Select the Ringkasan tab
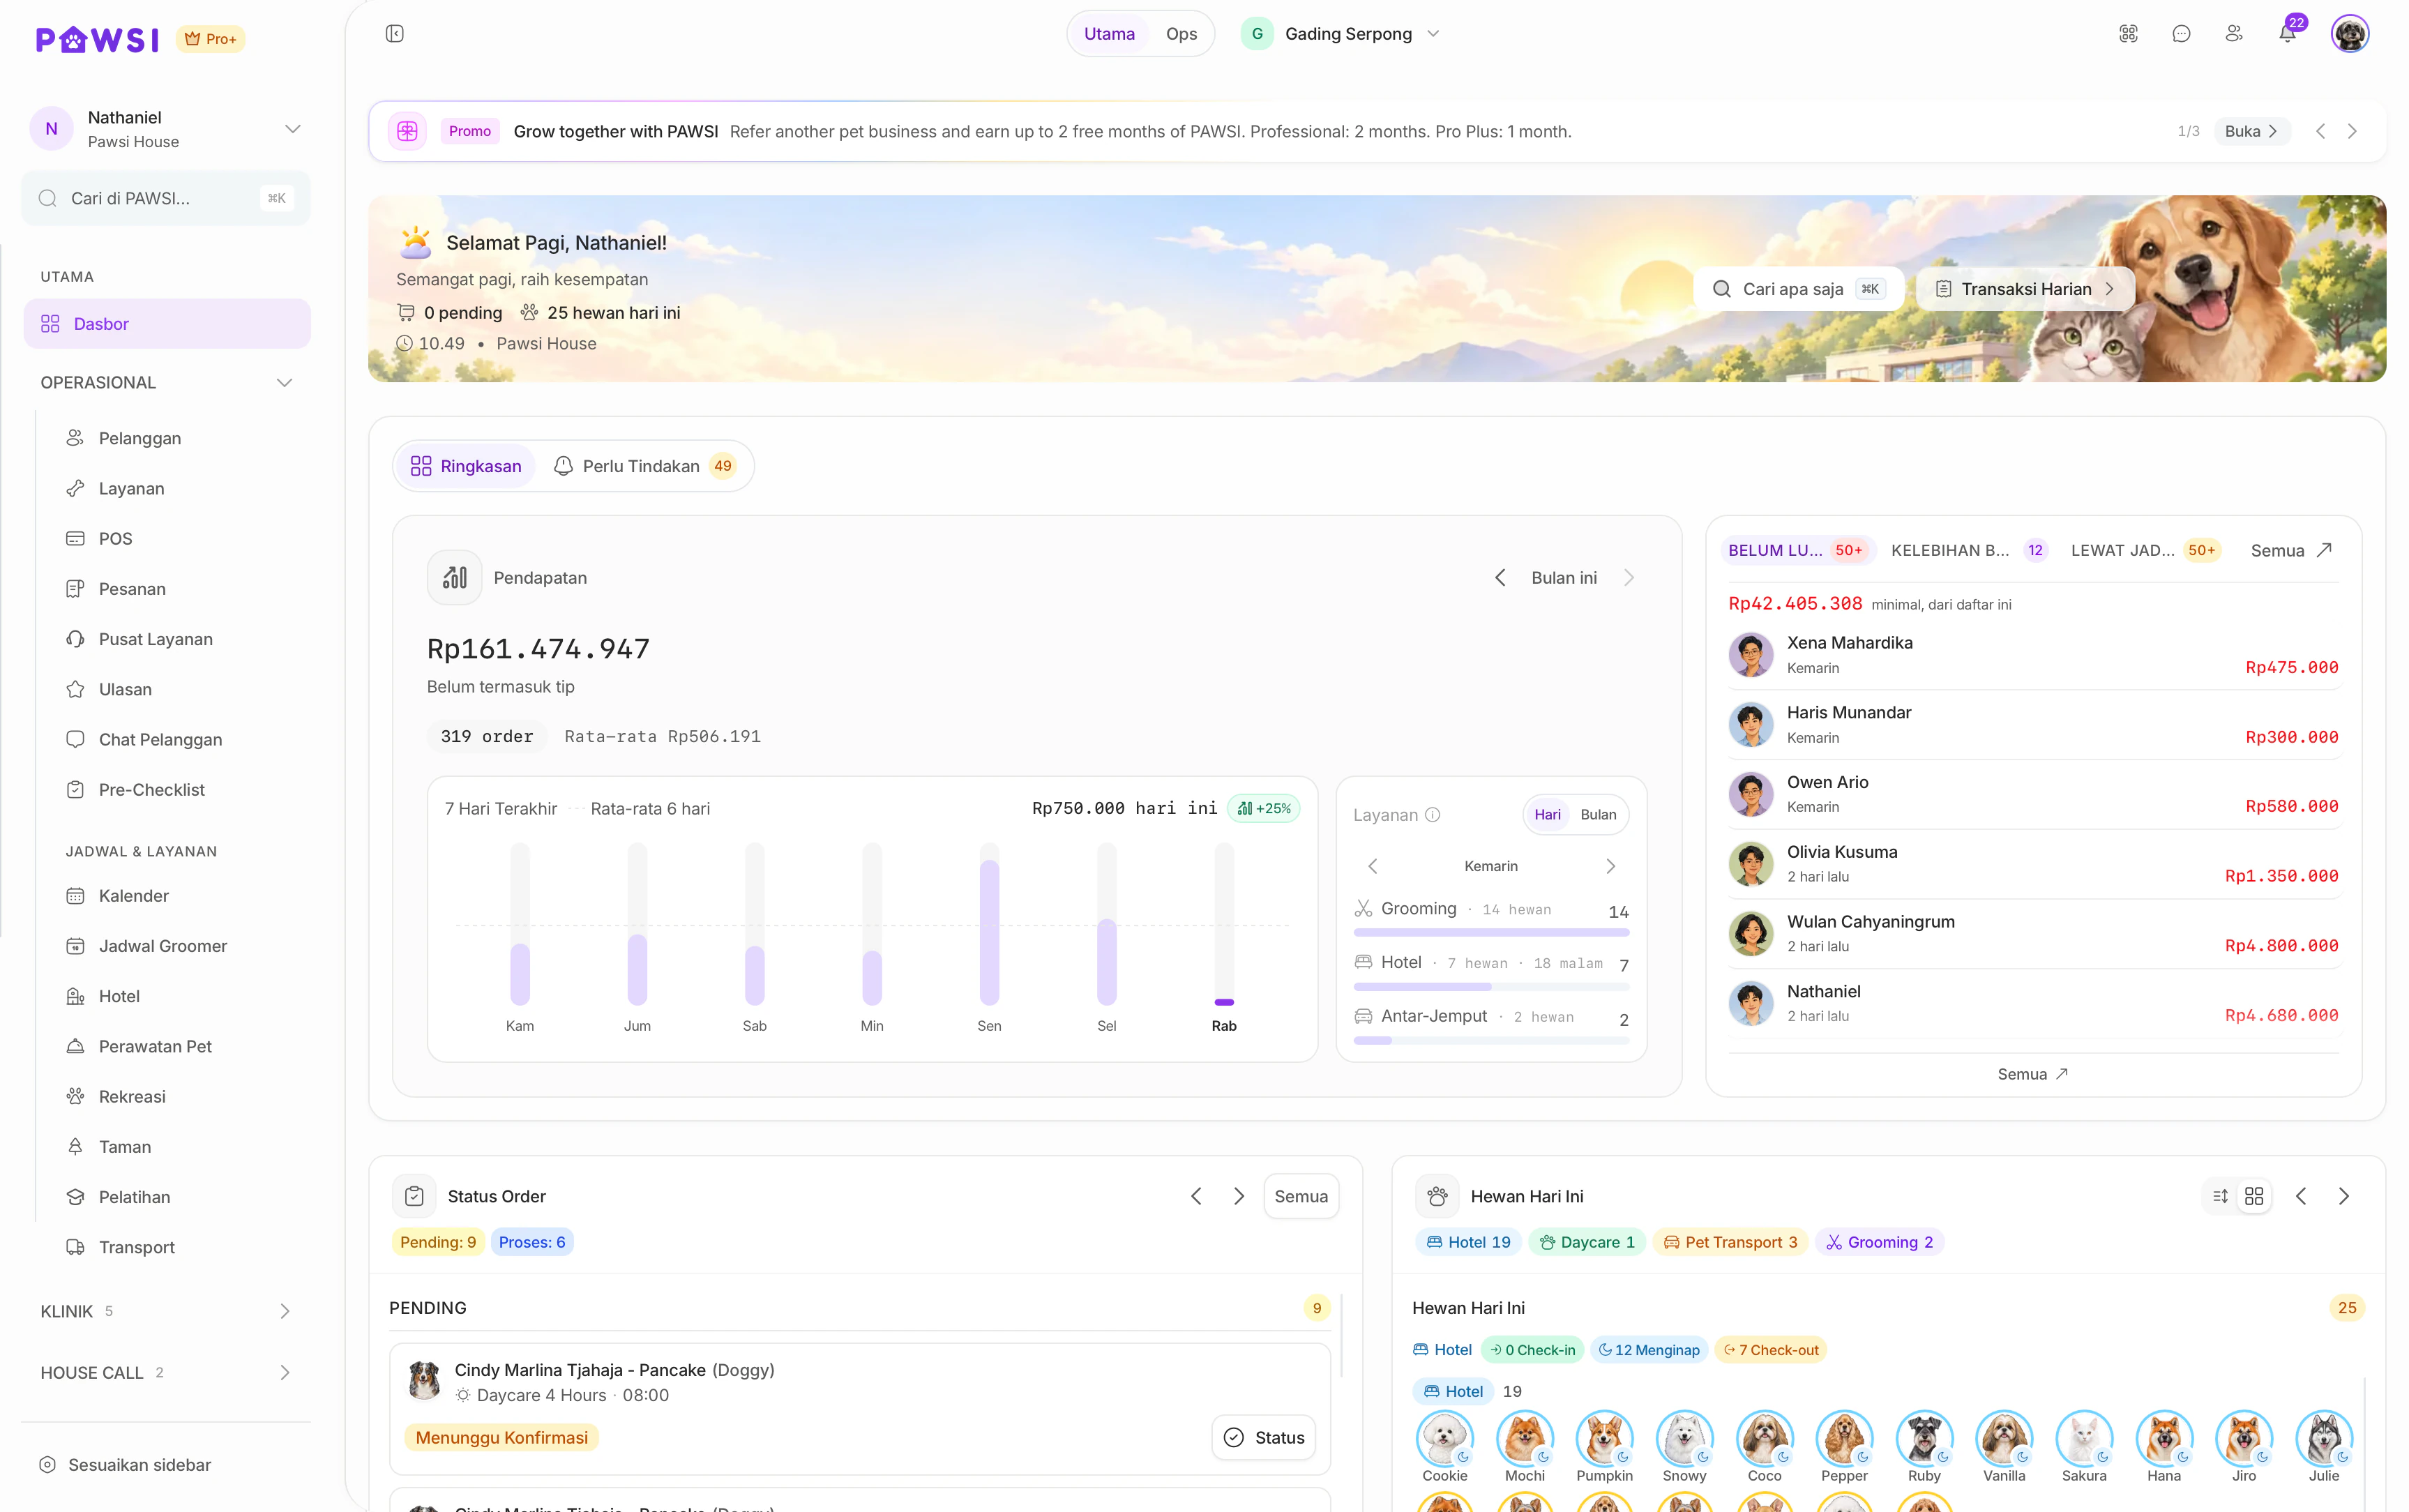Viewport: 2409px width, 1512px height. [x=466, y=466]
